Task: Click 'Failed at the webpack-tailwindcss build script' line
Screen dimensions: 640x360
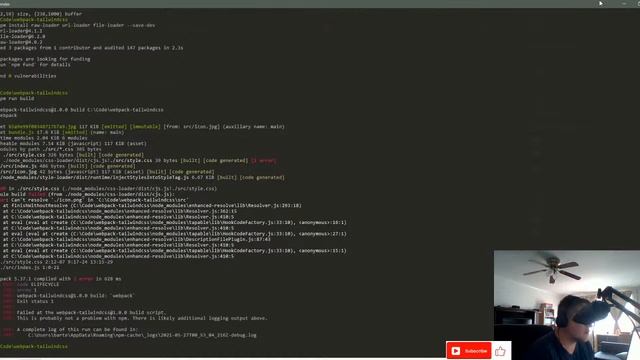Action: click(91, 312)
